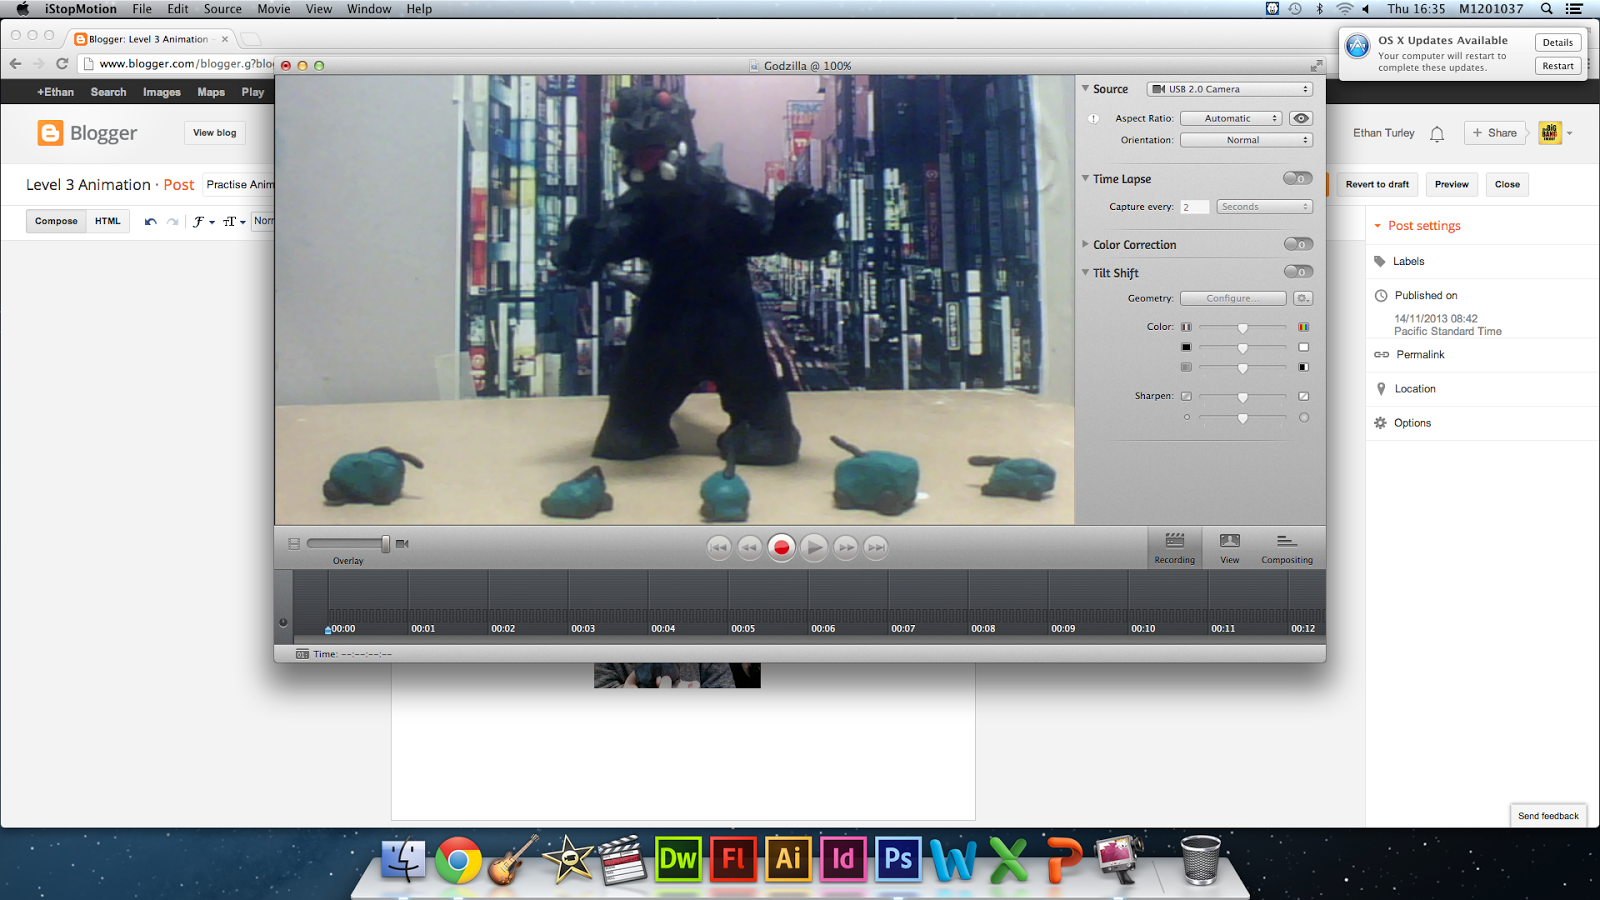Image resolution: width=1600 pixels, height=900 pixels.
Task: Adjust the Tilt Shift Color saturation slider
Action: coord(1242,327)
